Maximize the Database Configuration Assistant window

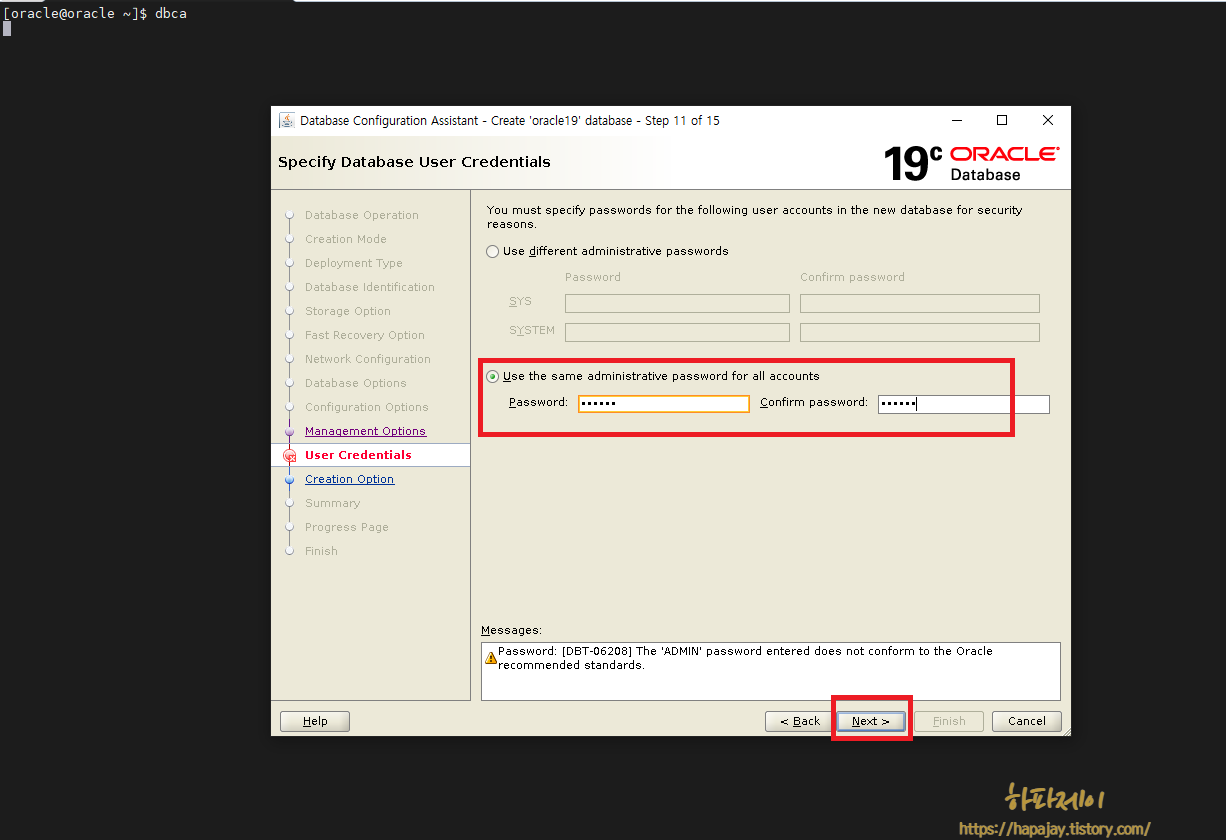[1002, 120]
